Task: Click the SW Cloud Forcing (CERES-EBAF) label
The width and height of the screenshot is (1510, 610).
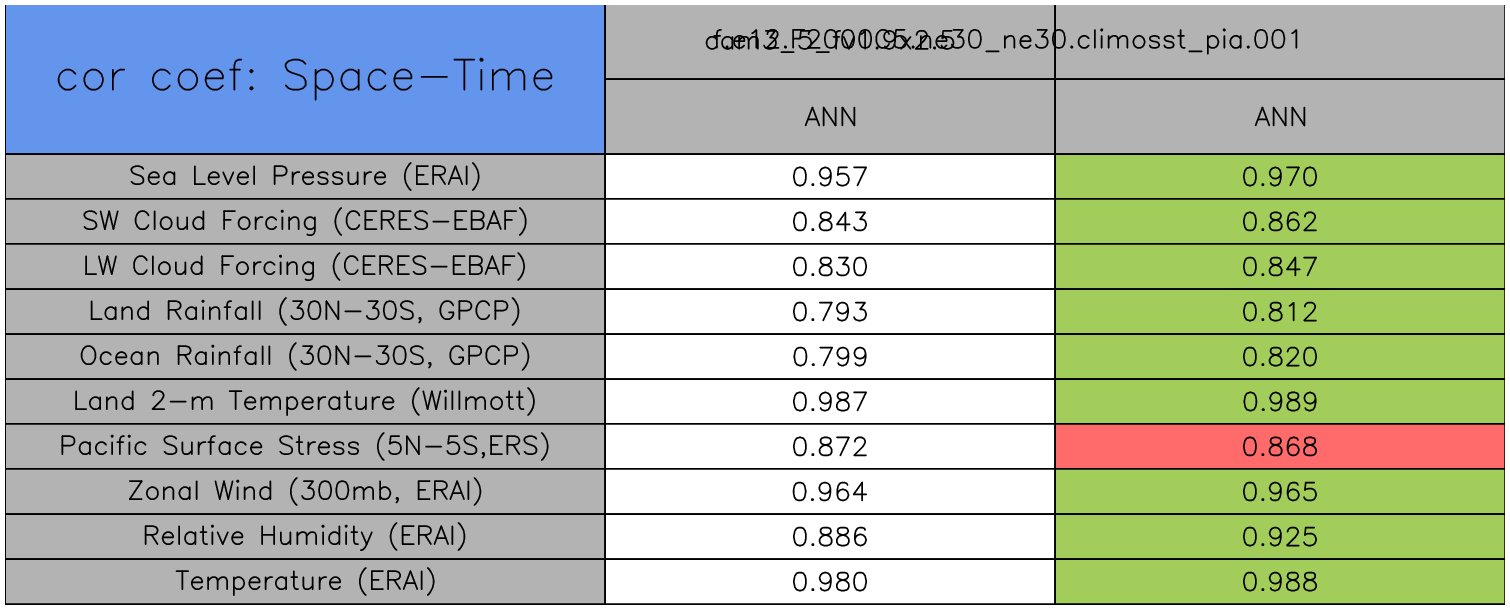Action: 305,222
